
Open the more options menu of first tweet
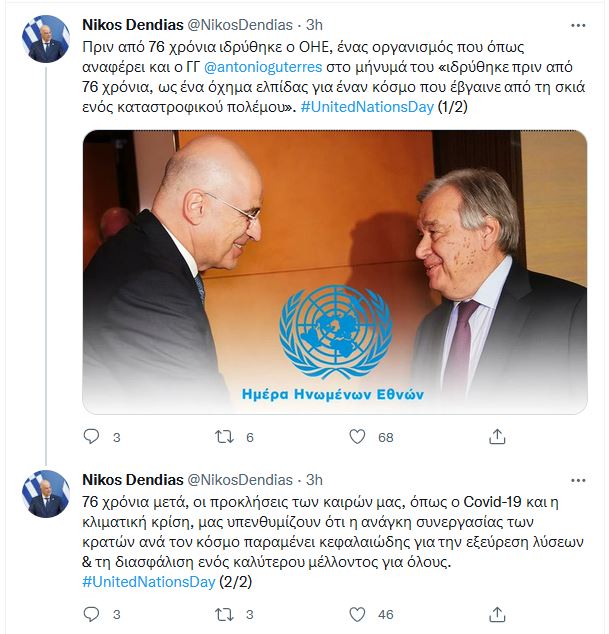[x=578, y=25]
